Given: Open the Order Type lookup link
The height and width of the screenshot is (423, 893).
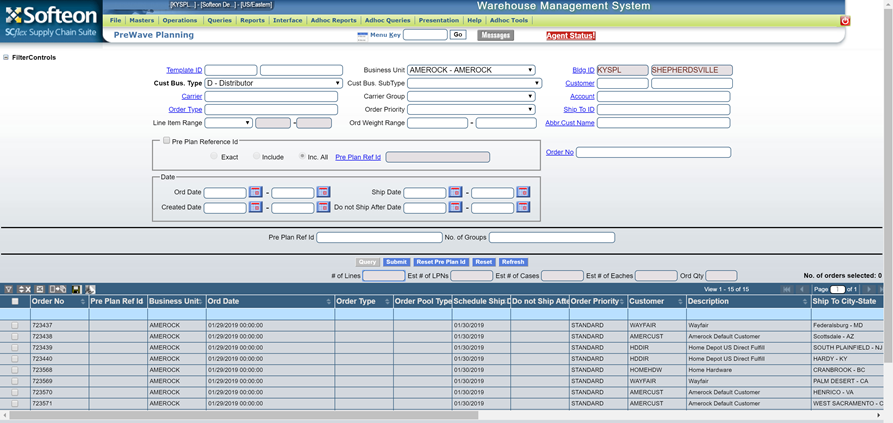Looking at the screenshot, I should pyautogui.click(x=185, y=109).
